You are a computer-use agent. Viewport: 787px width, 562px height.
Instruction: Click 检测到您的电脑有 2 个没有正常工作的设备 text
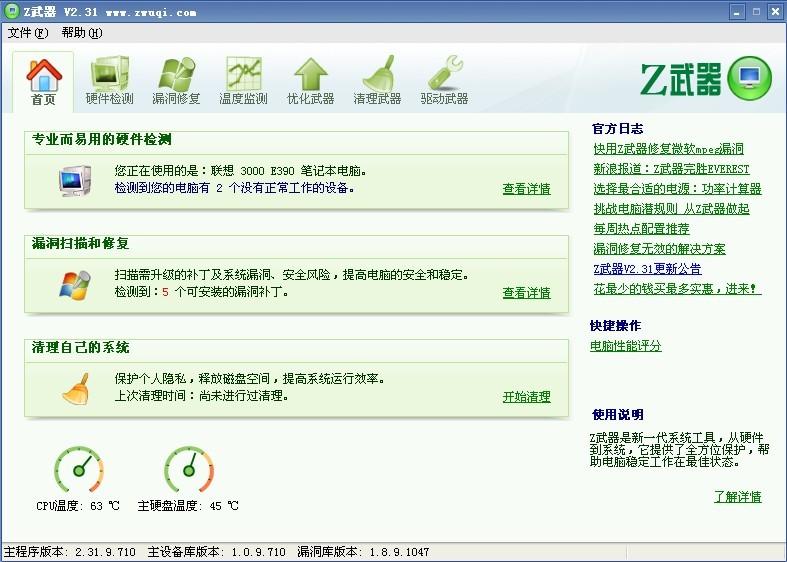click(235, 188)
